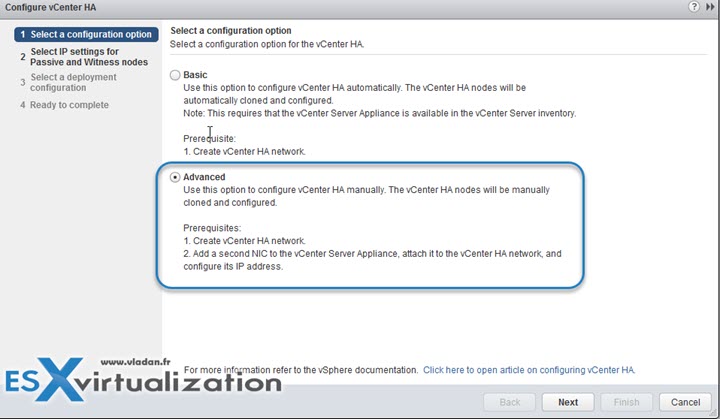
Task: Click the Finish button
Action: click(626, 402)
